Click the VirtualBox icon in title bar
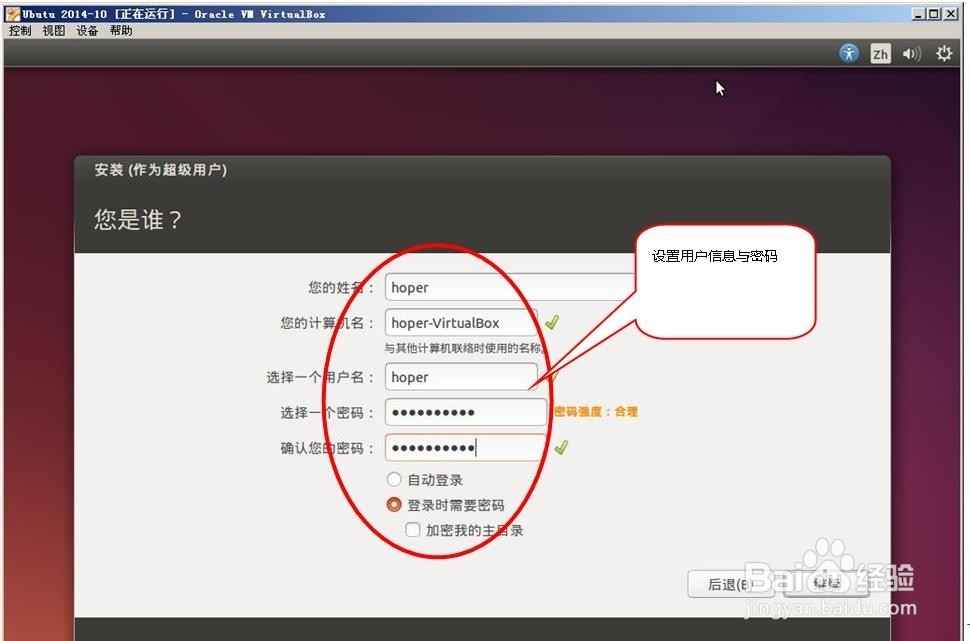This screenshot has width=970, height=641. pos(13,14)
